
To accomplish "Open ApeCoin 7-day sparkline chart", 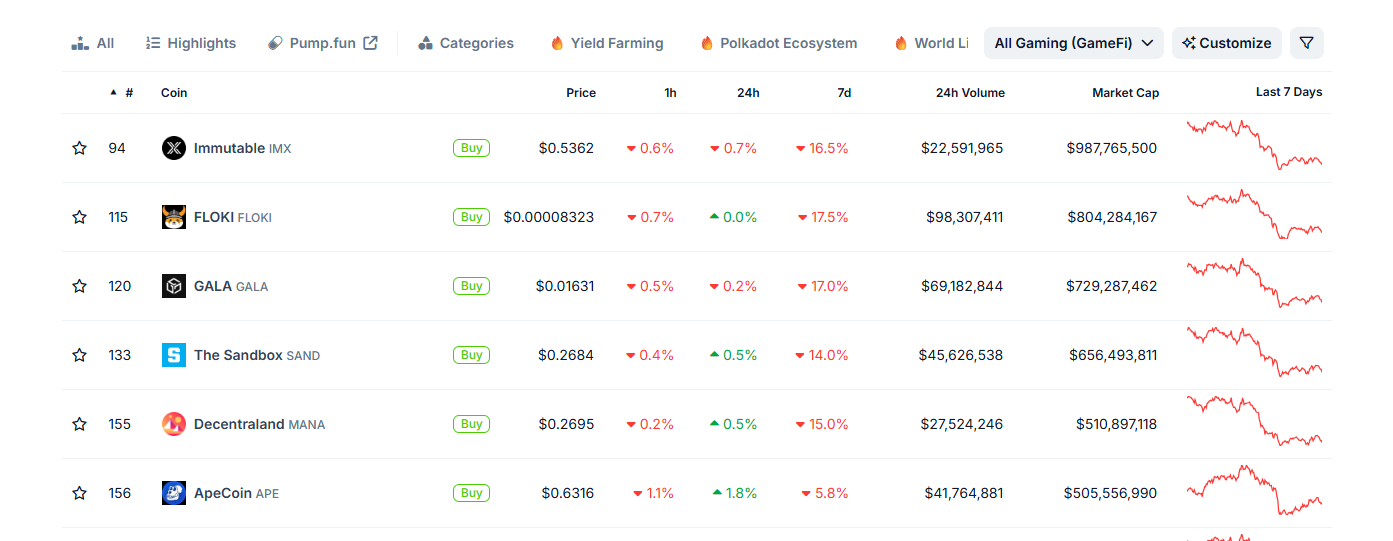I will [x=1254, y=490].
